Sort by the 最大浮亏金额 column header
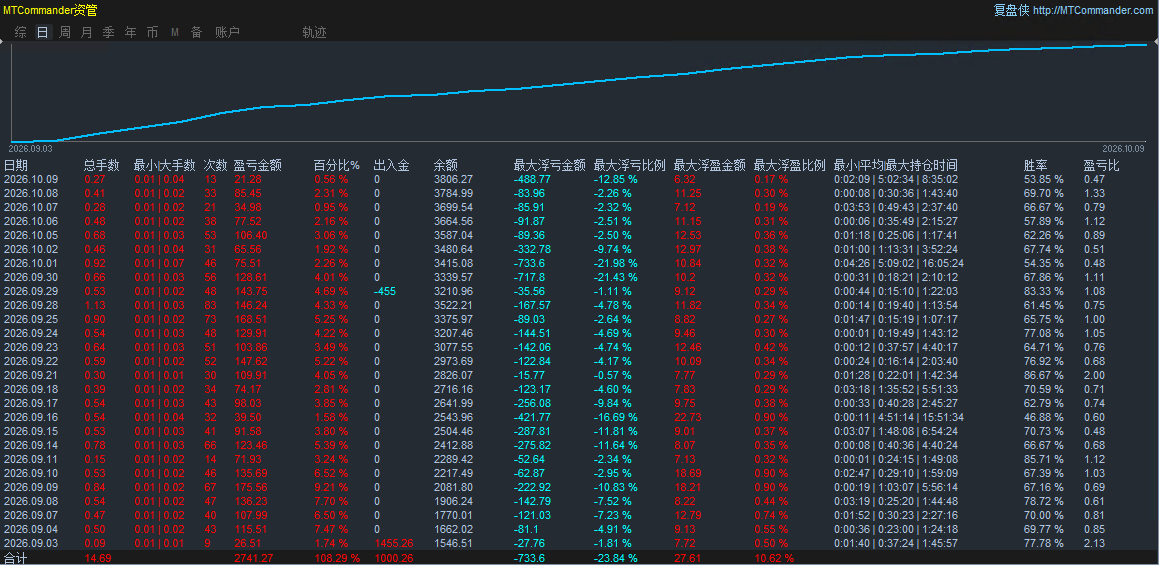The height and width of the screenshot is (565, 1159). tap(550, 166)
